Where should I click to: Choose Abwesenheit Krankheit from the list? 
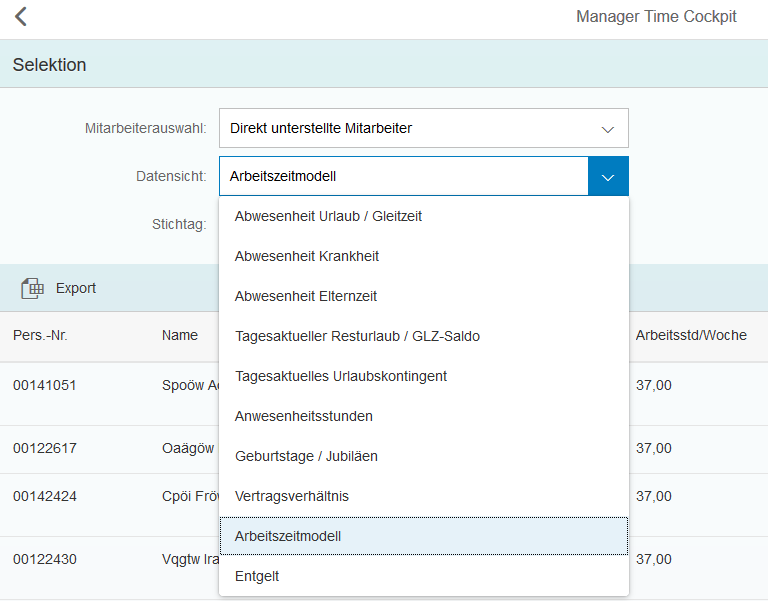pyautogui.click(x=424, y=256)
